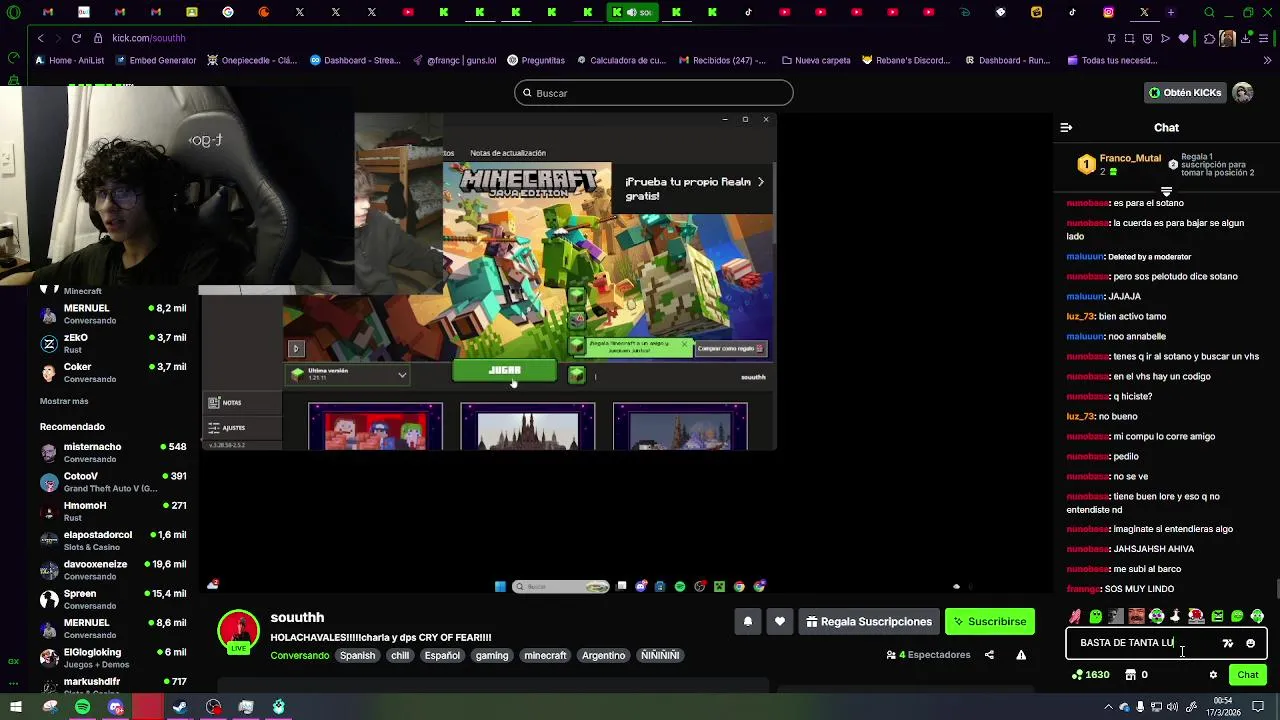Select the Spanish tag

(x=357, y=656)
